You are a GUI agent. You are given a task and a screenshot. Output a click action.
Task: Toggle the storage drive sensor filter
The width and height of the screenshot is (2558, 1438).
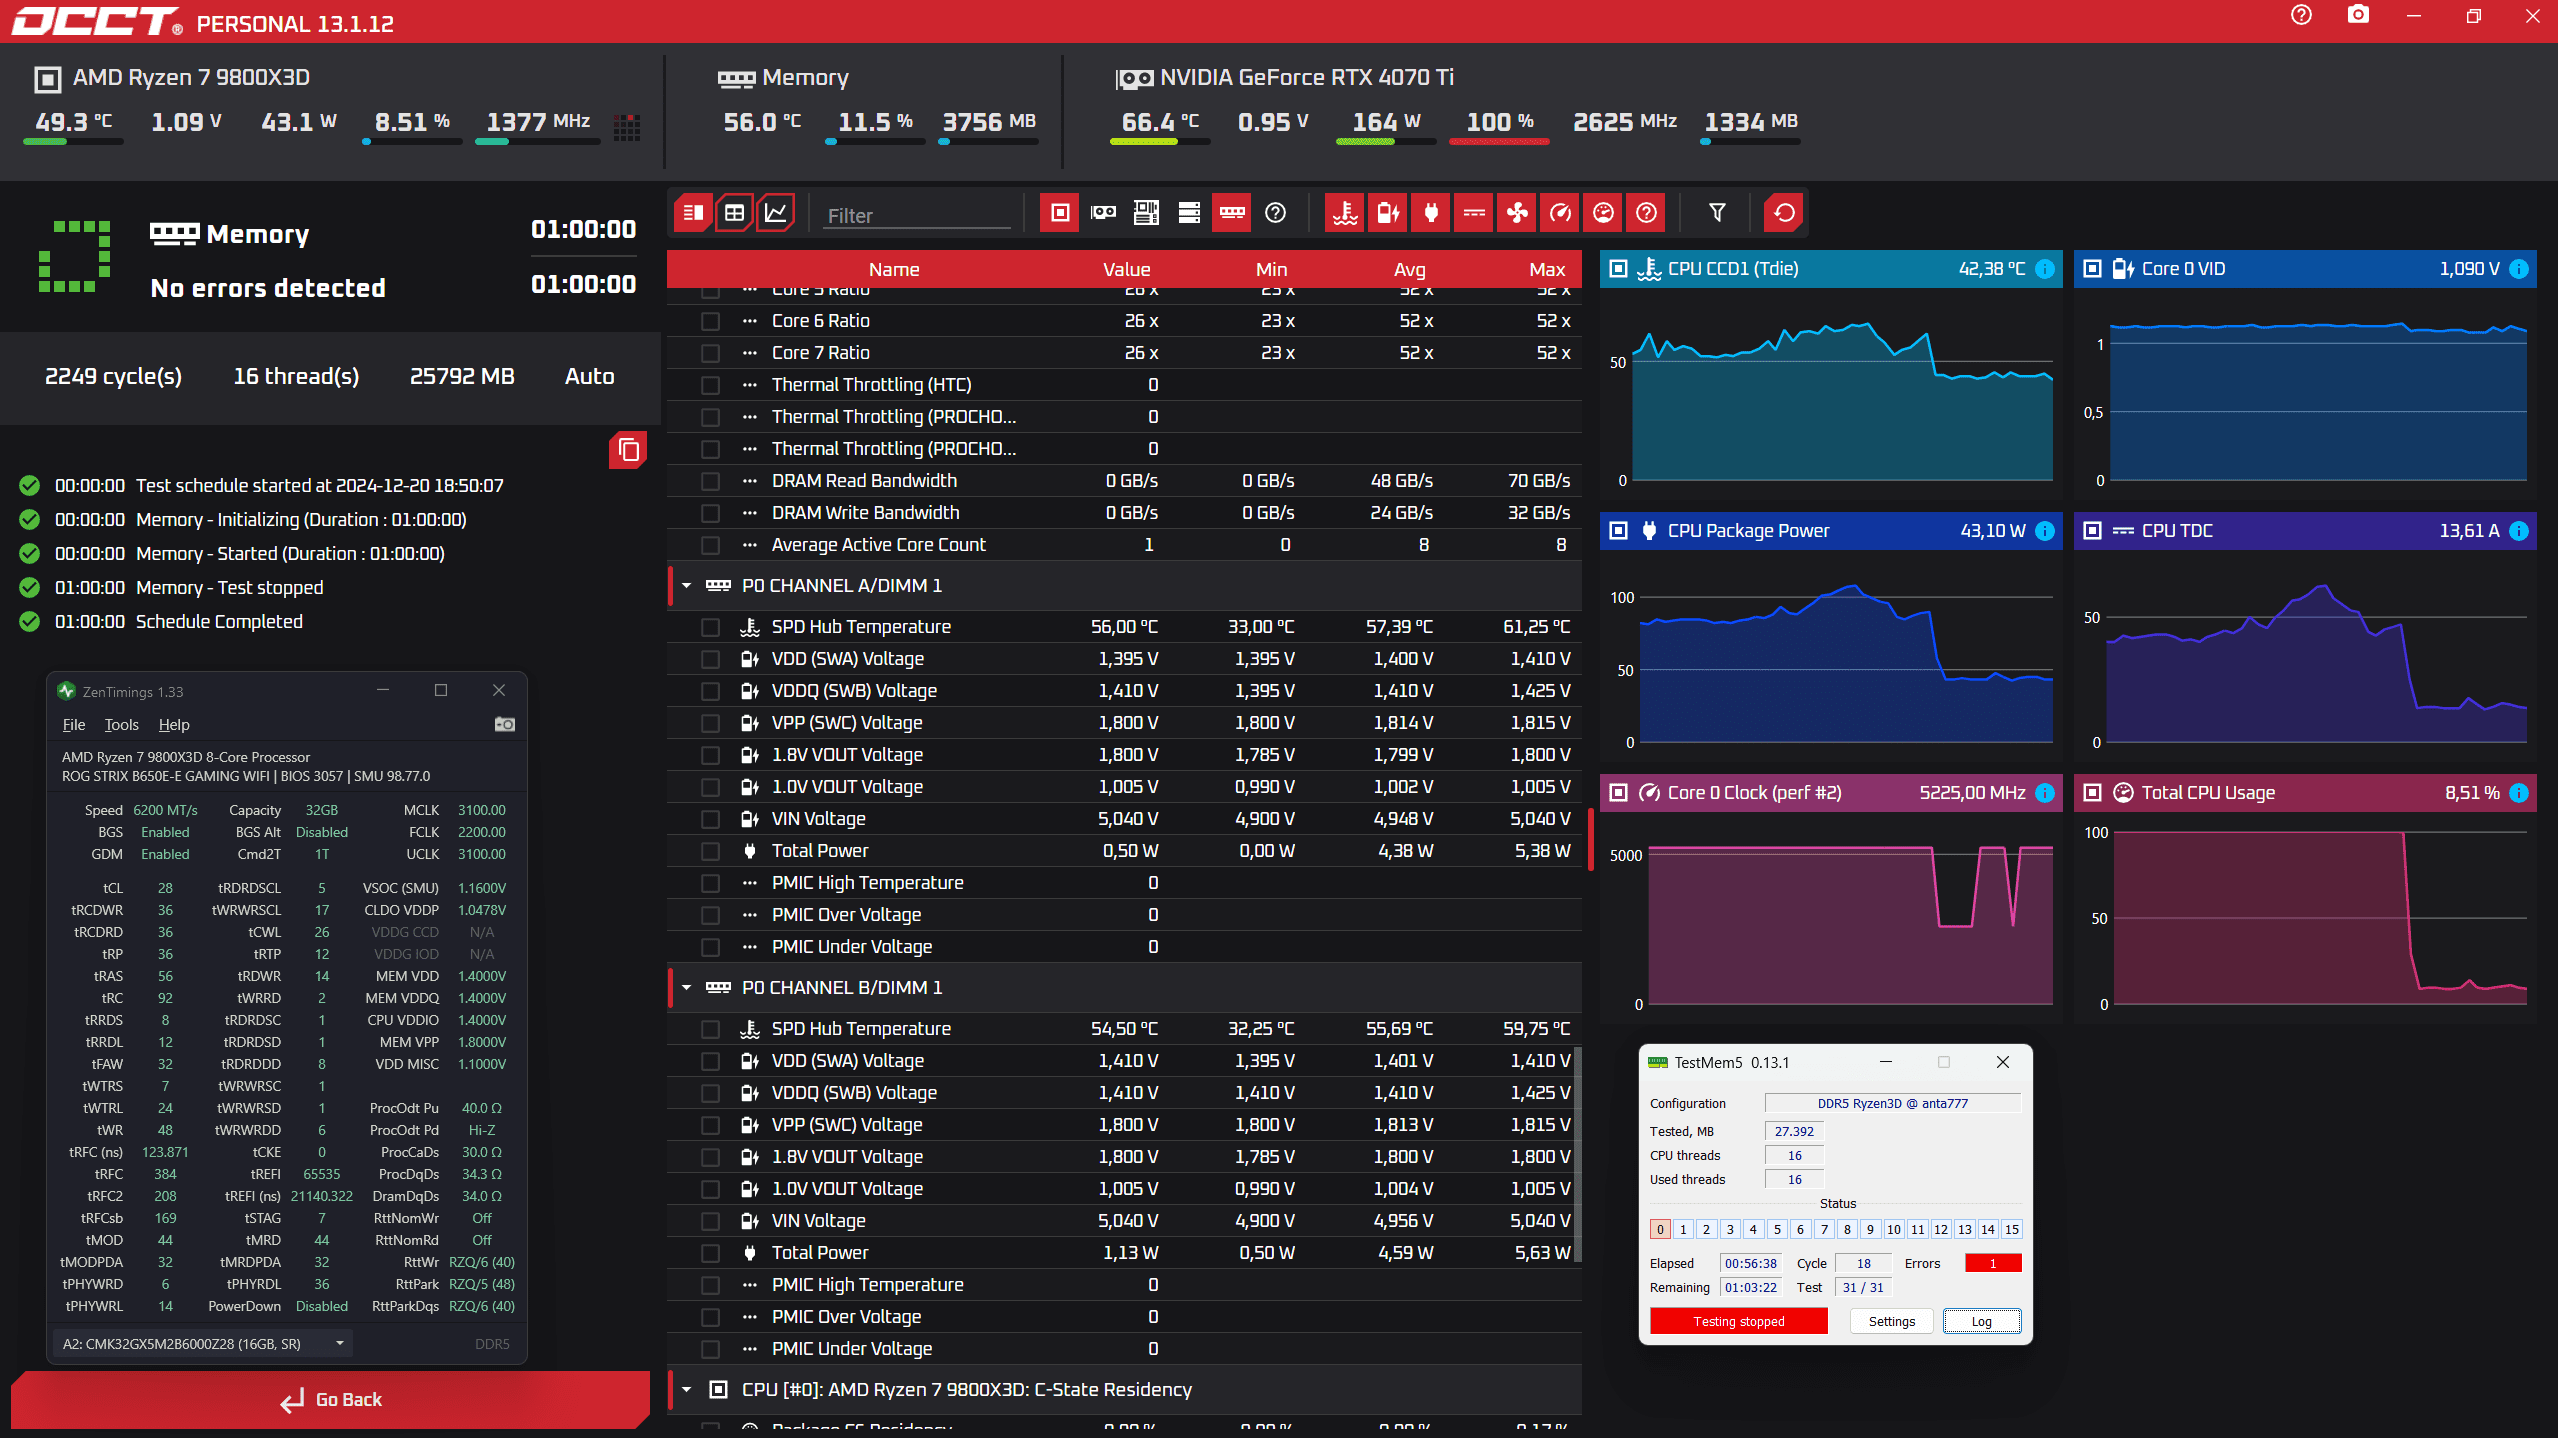1189,213
